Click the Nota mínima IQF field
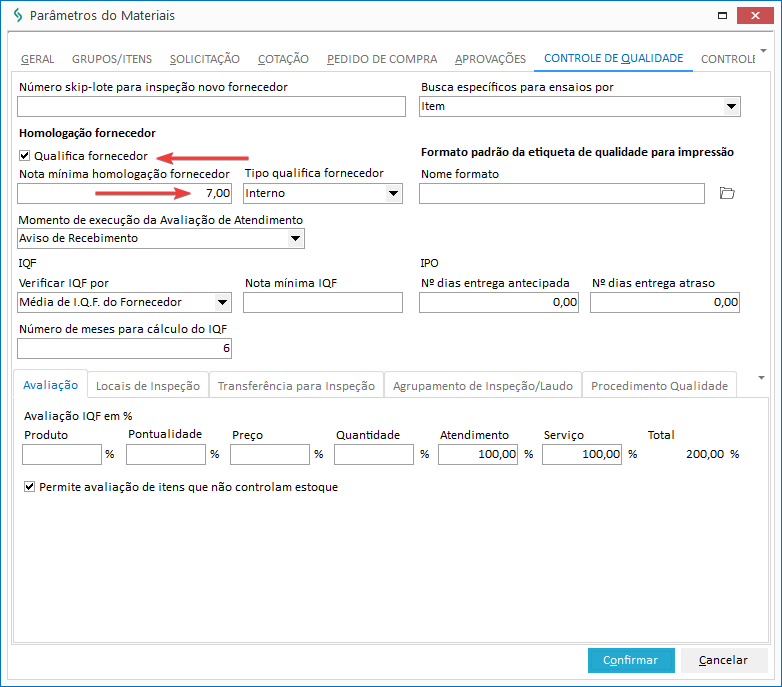 pyautogui.click(x=323, y=303)
